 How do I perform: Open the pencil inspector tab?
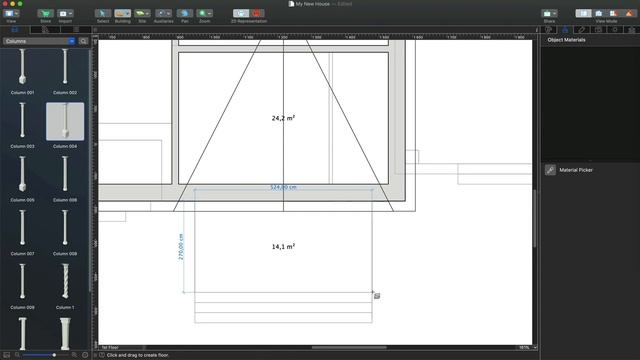[582, 29]
